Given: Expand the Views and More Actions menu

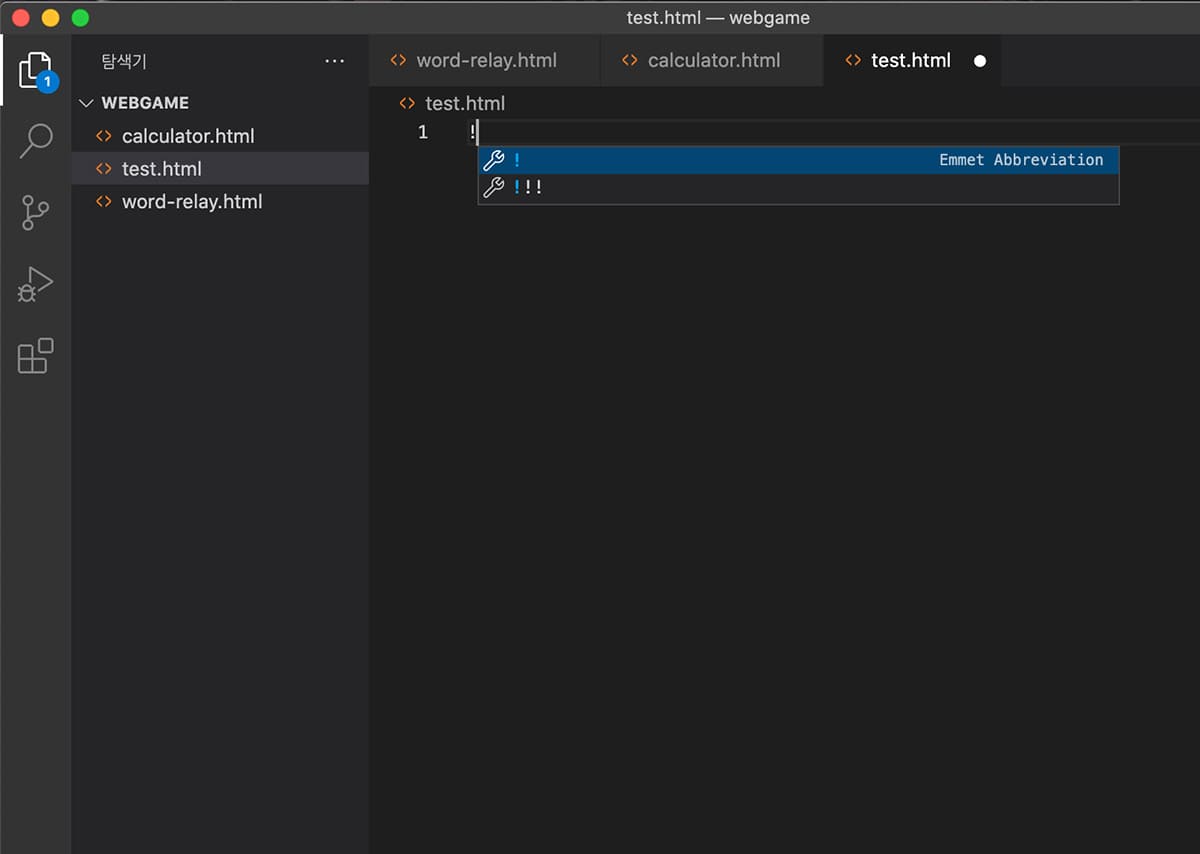Looking at the screenshot, I should tap(334, 61).
